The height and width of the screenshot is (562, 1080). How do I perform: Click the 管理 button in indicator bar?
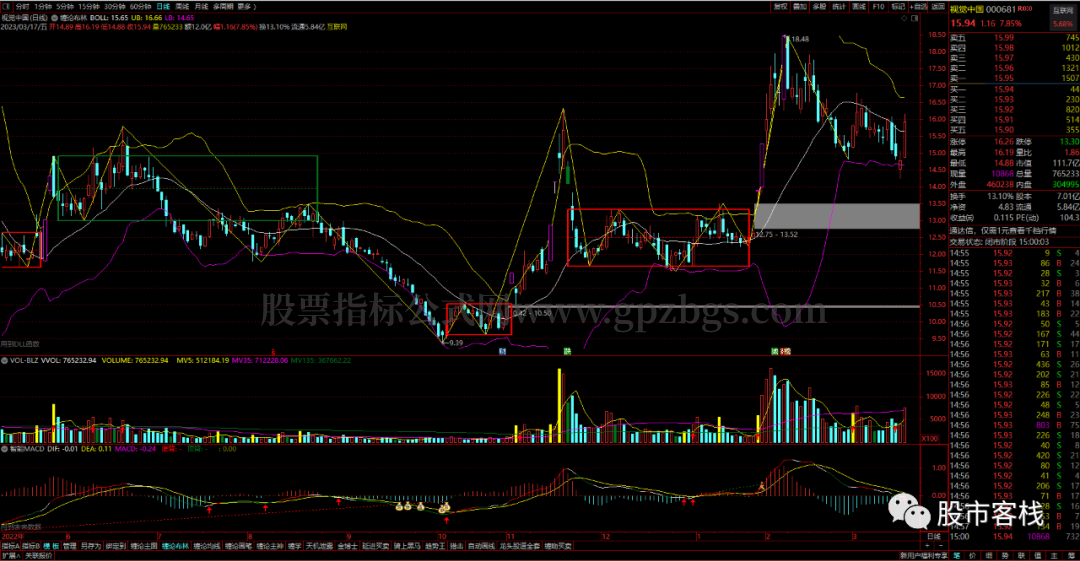(x=70, y=546)
